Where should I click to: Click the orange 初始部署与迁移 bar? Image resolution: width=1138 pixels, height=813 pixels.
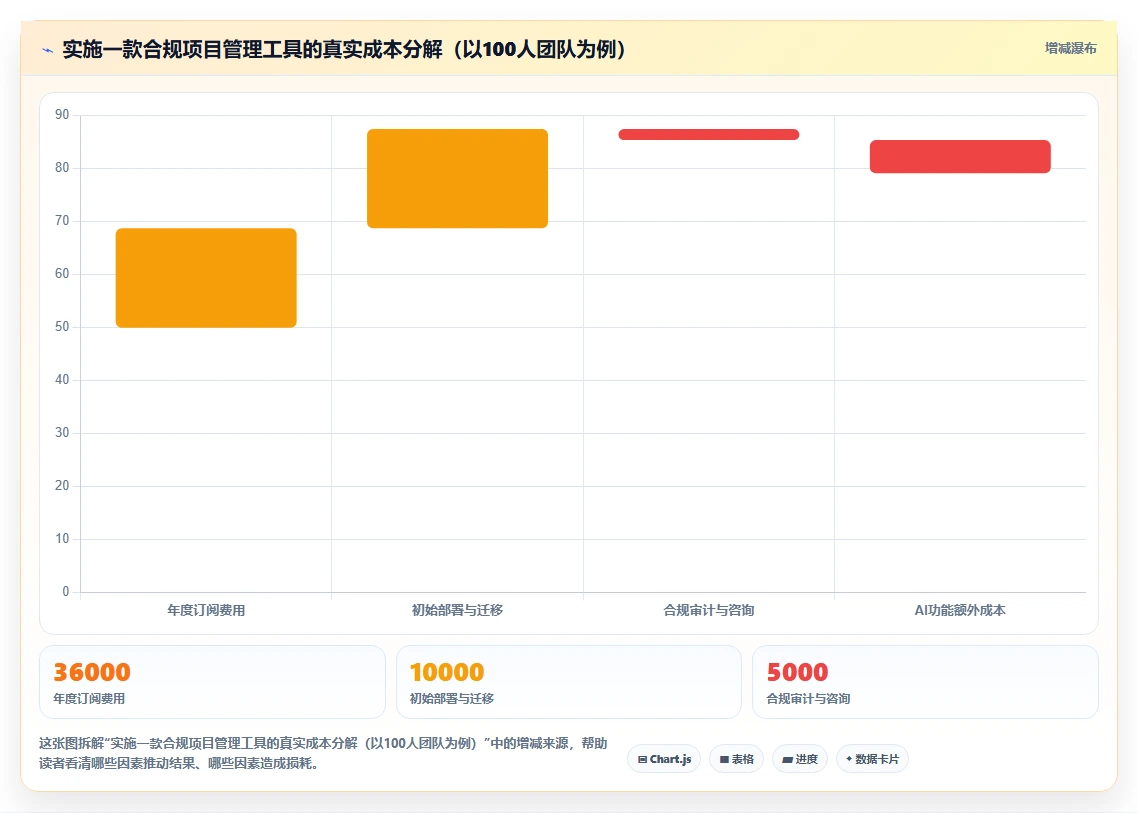tap(457, 179)
